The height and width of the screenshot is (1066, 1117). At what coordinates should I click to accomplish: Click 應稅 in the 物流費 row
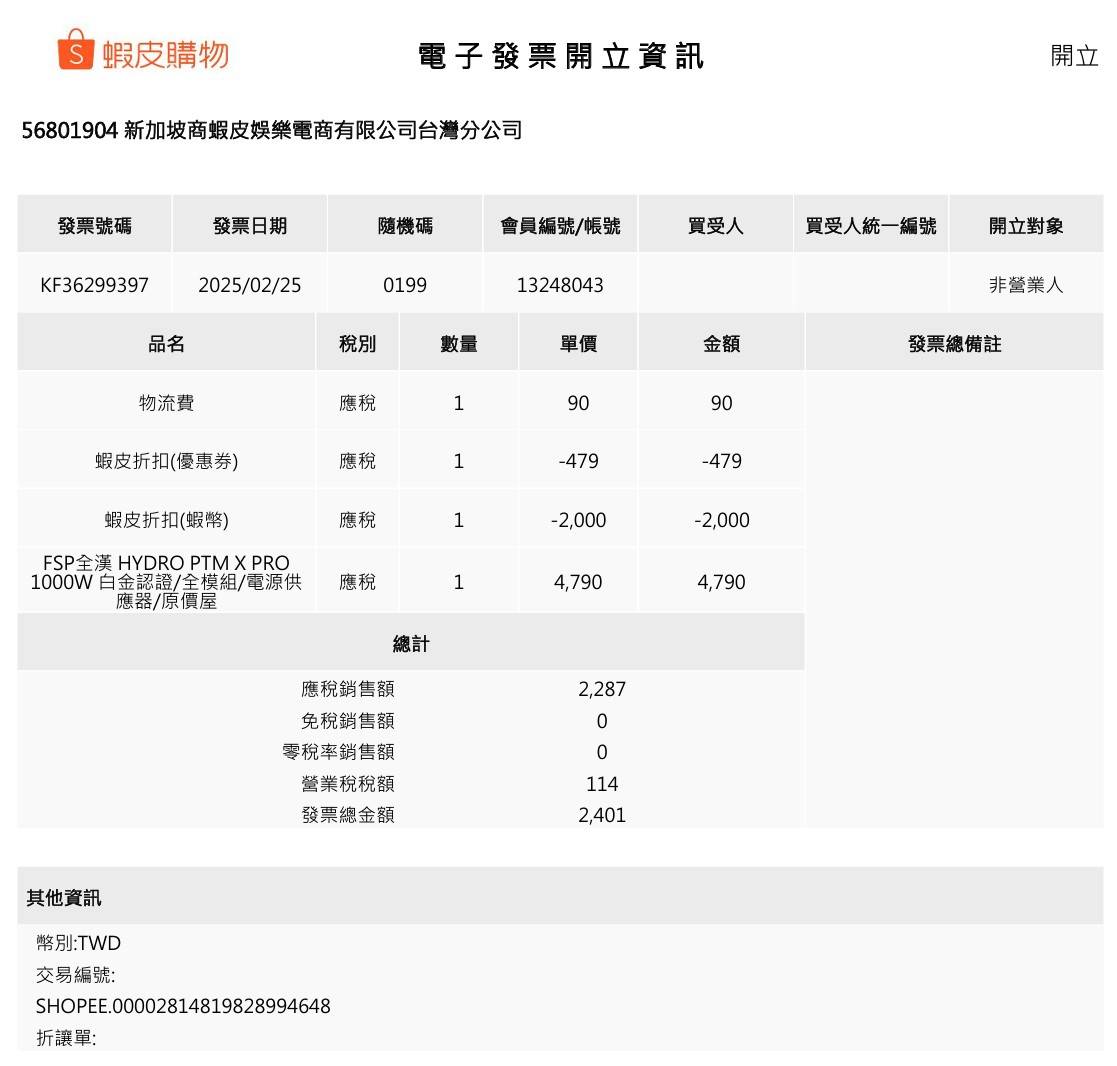358,403
